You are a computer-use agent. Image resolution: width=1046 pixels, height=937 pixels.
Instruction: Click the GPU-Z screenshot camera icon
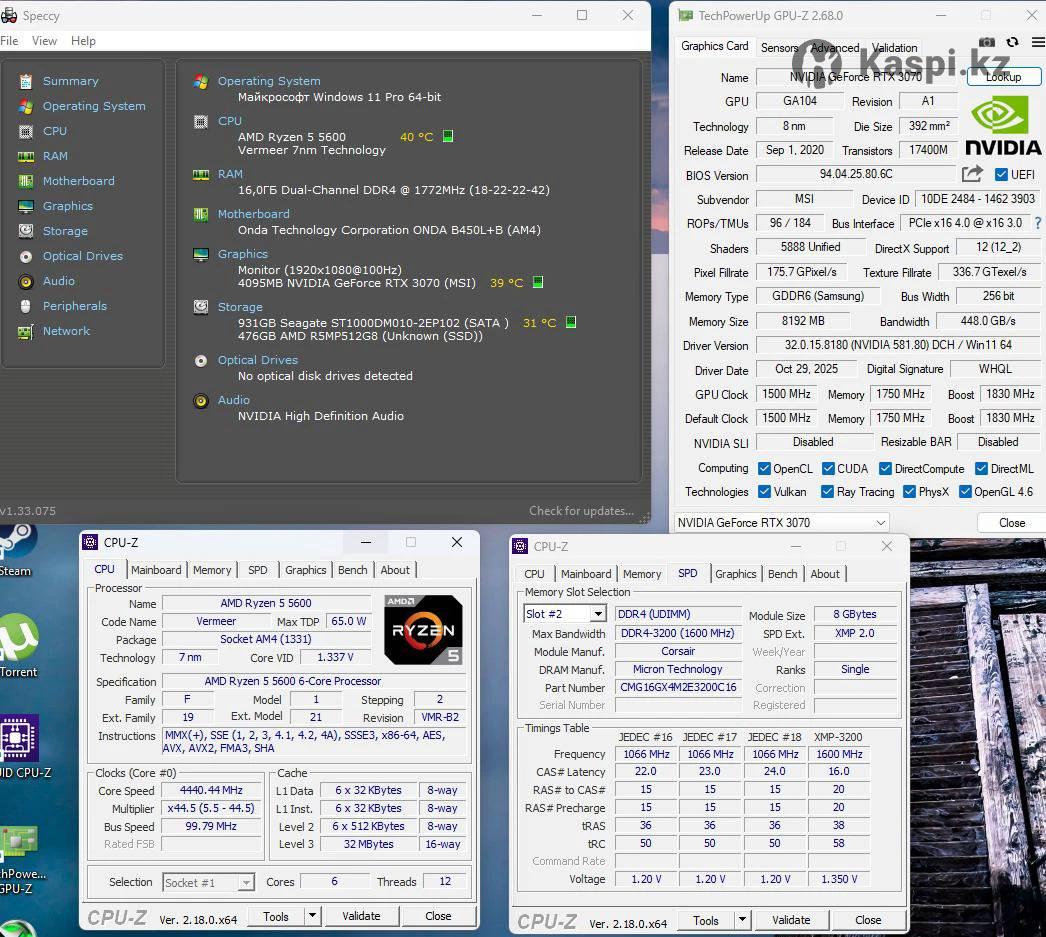tap(987, 43)
